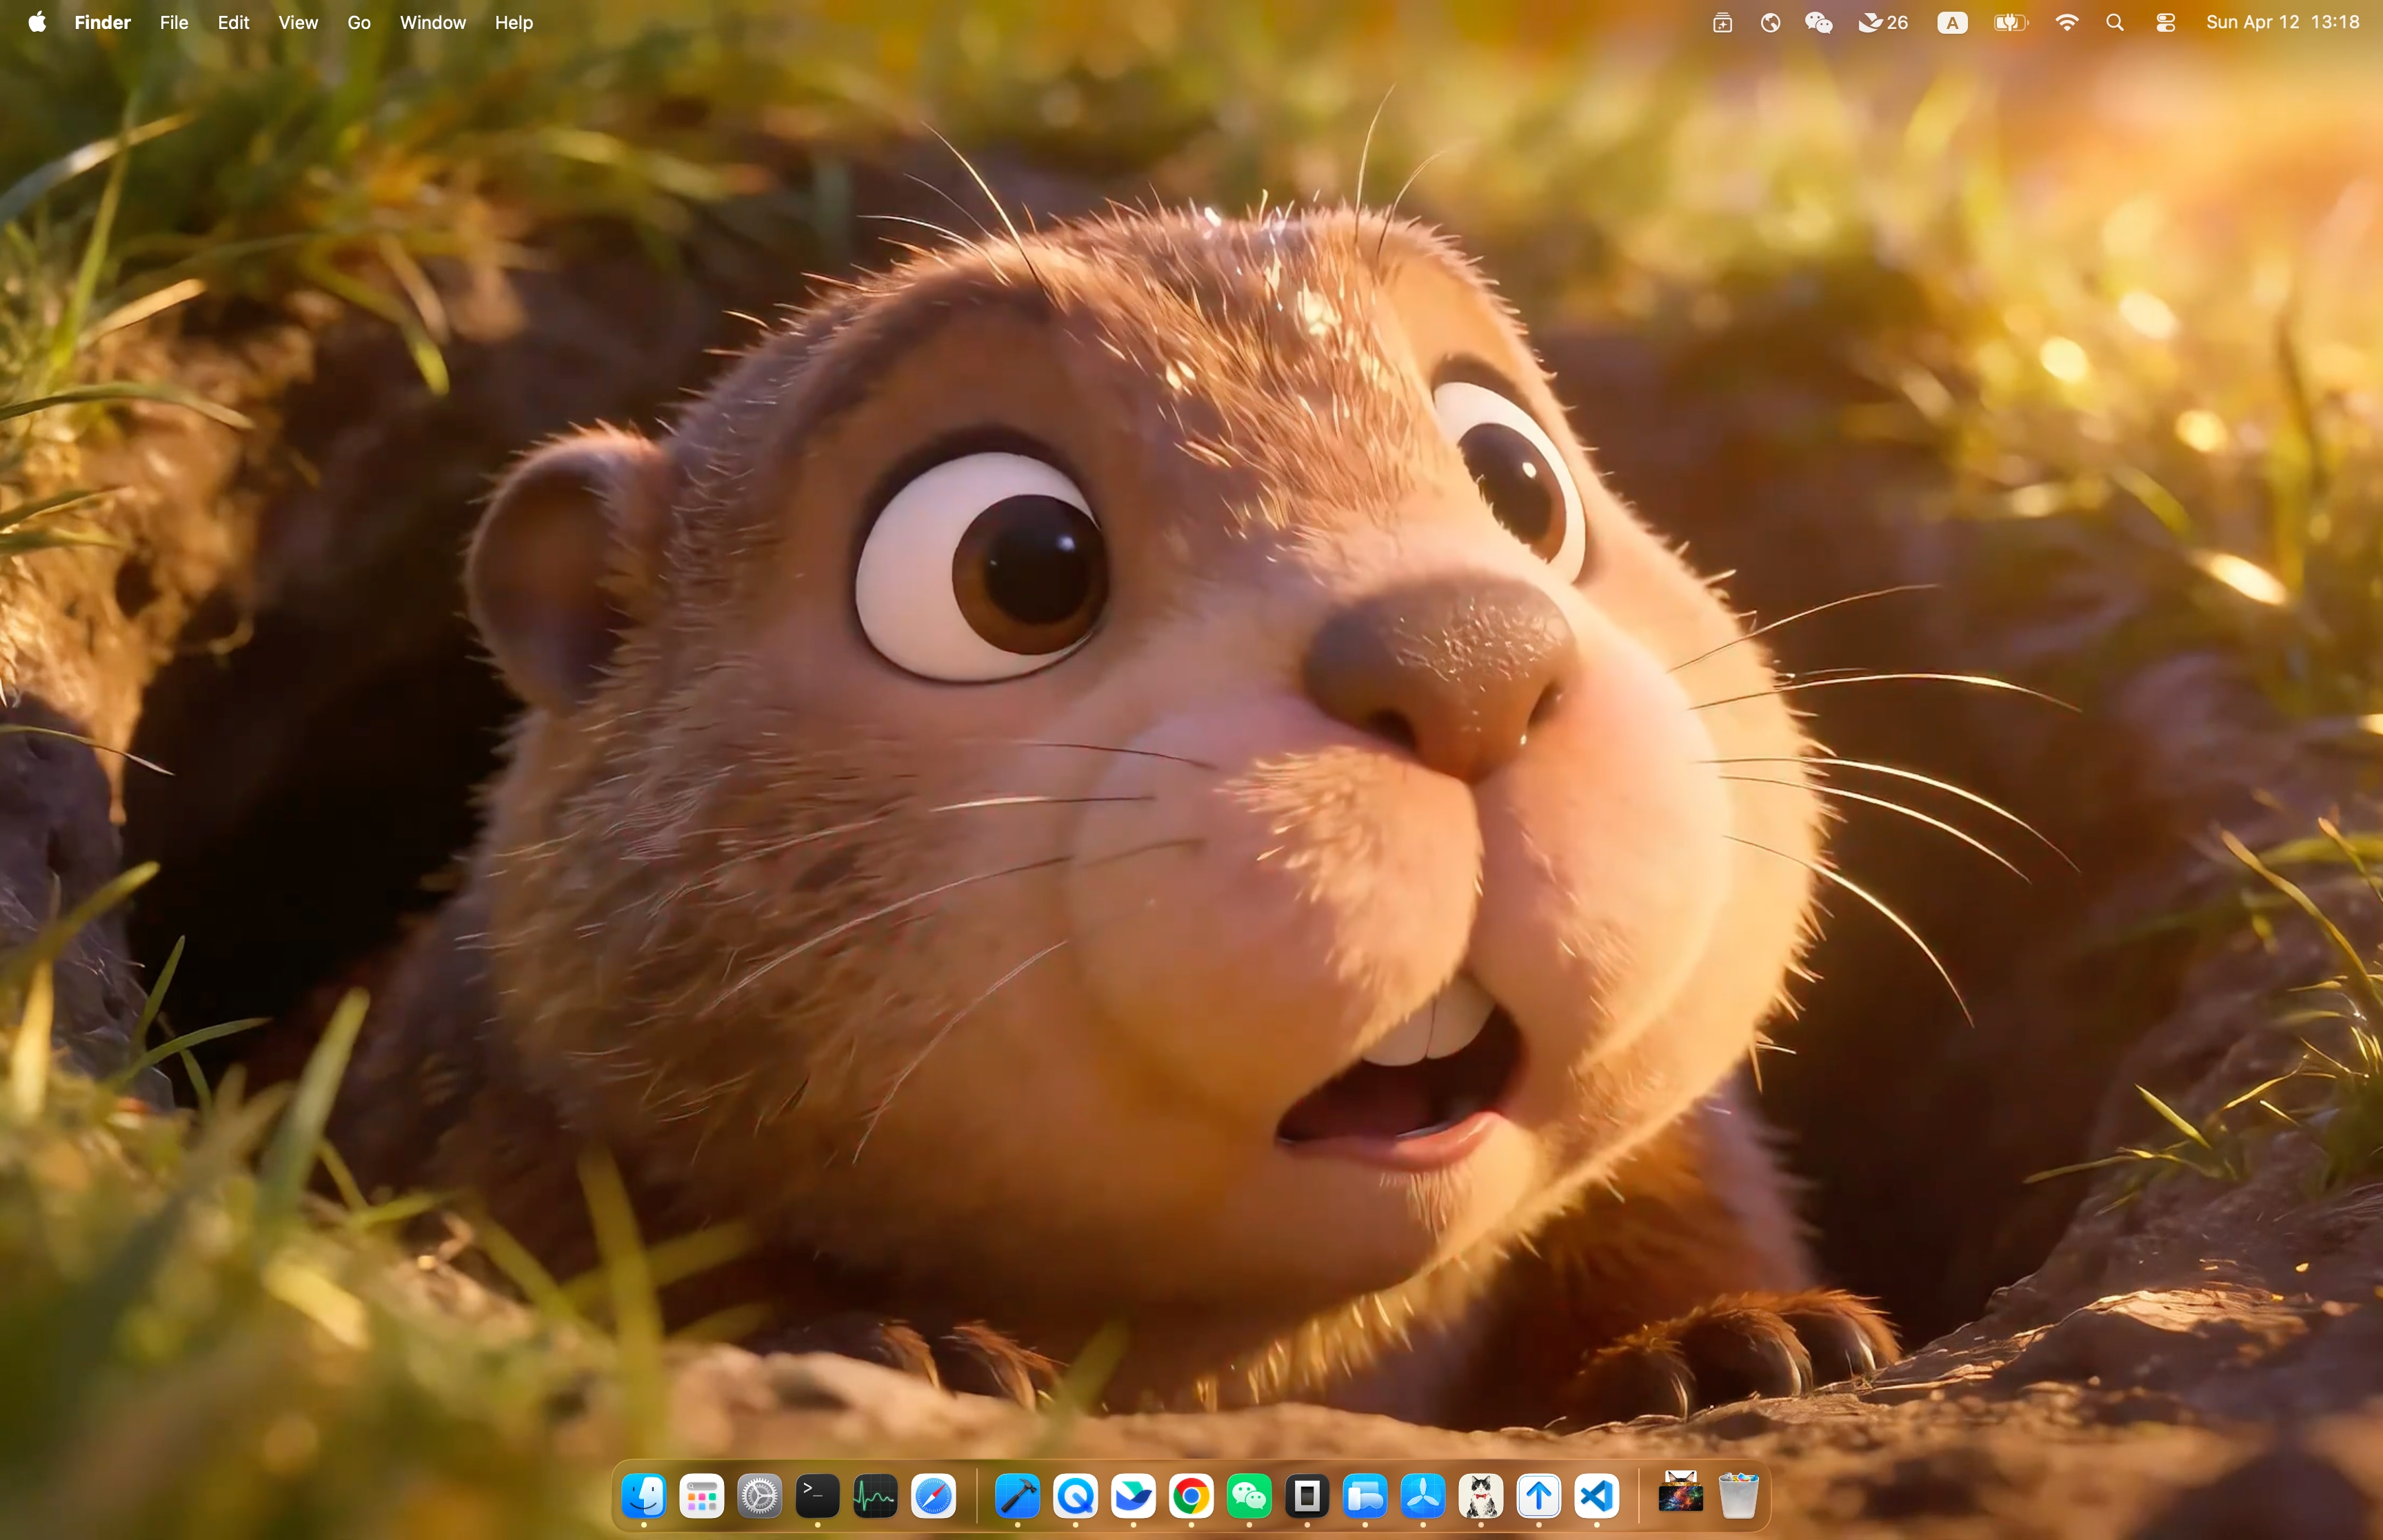
Task: Switch input source via the A indicator
Action: pos(1951,22)
